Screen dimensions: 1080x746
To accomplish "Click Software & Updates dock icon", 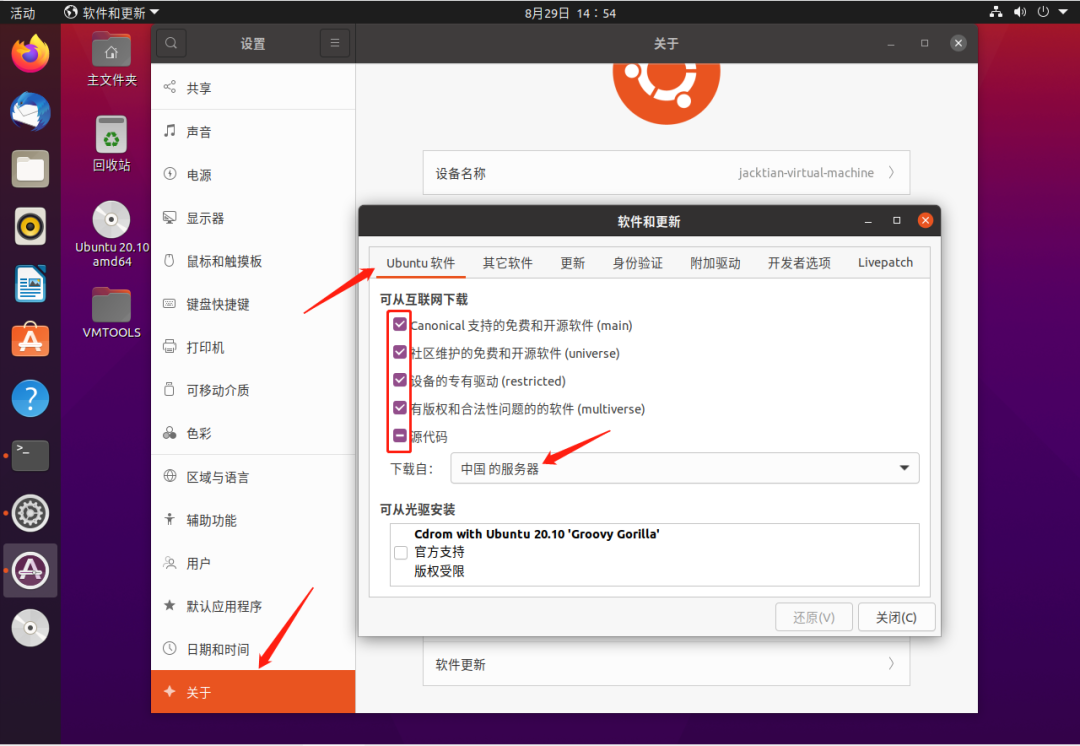I will point(30,570).
